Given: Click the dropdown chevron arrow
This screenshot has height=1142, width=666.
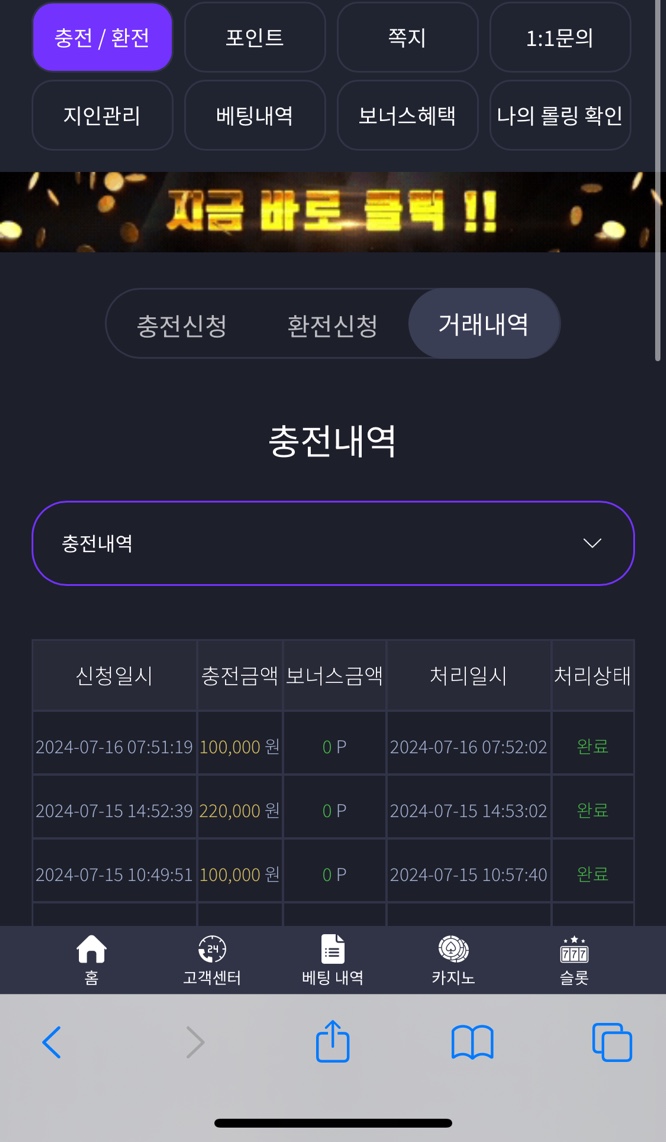Looking at the screenshot, I should [592, 543].
